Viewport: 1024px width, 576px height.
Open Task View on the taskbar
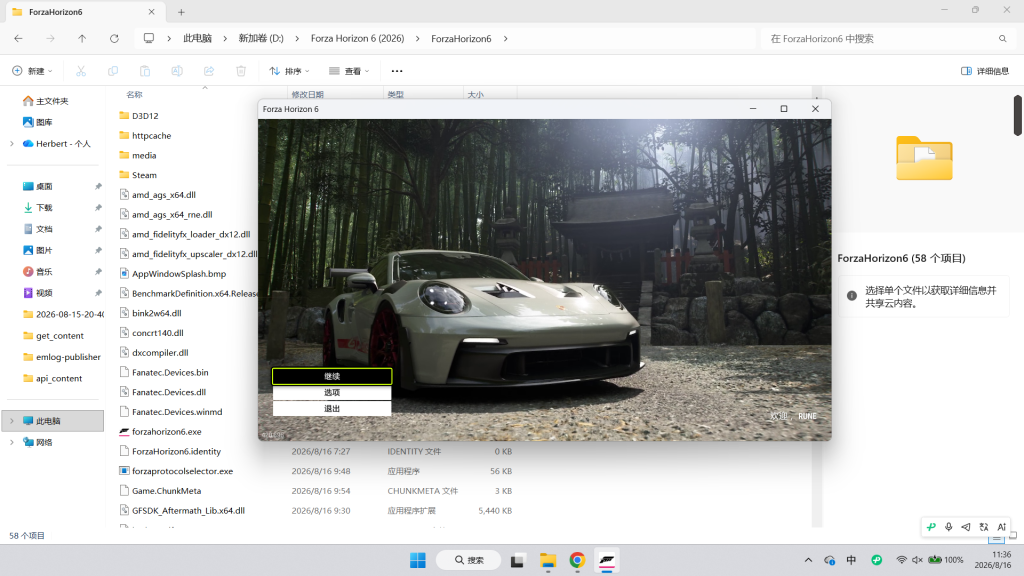[517, 560]
